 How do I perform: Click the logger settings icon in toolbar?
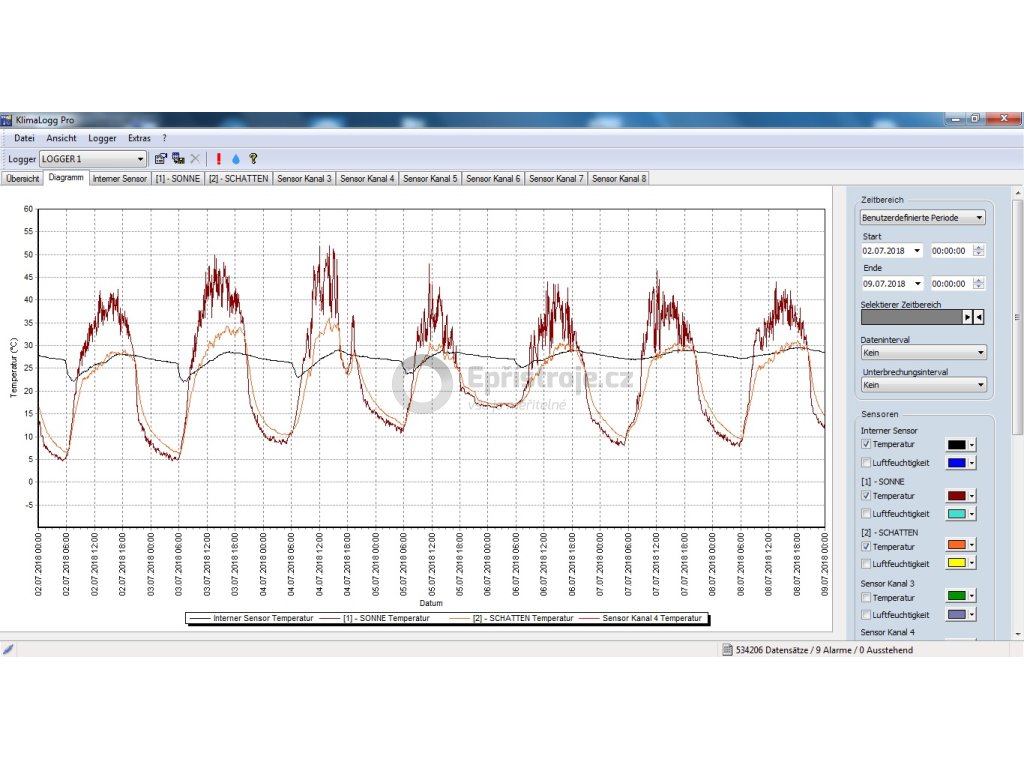[160, 158]
